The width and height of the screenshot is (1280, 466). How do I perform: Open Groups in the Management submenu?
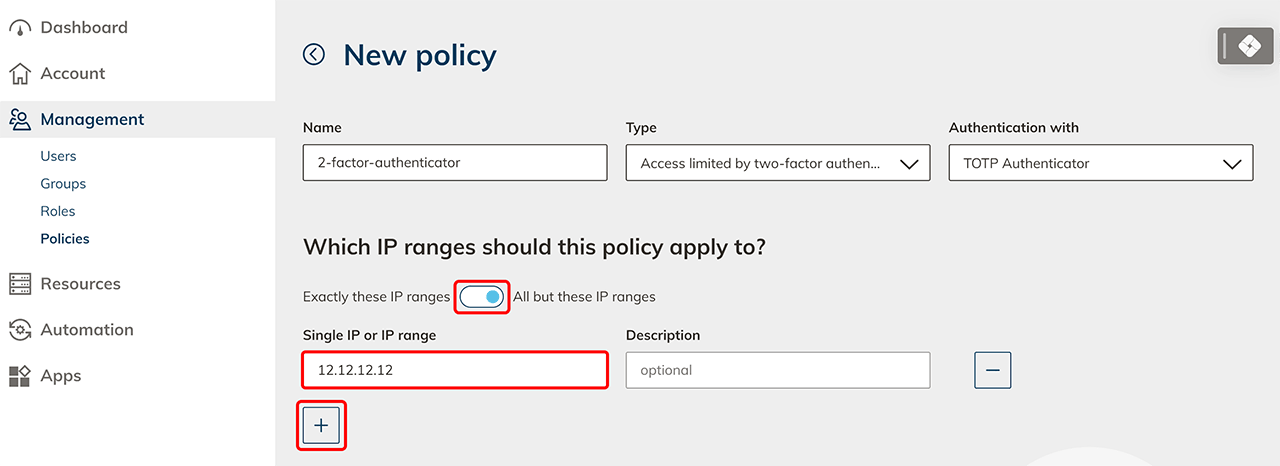63,184
